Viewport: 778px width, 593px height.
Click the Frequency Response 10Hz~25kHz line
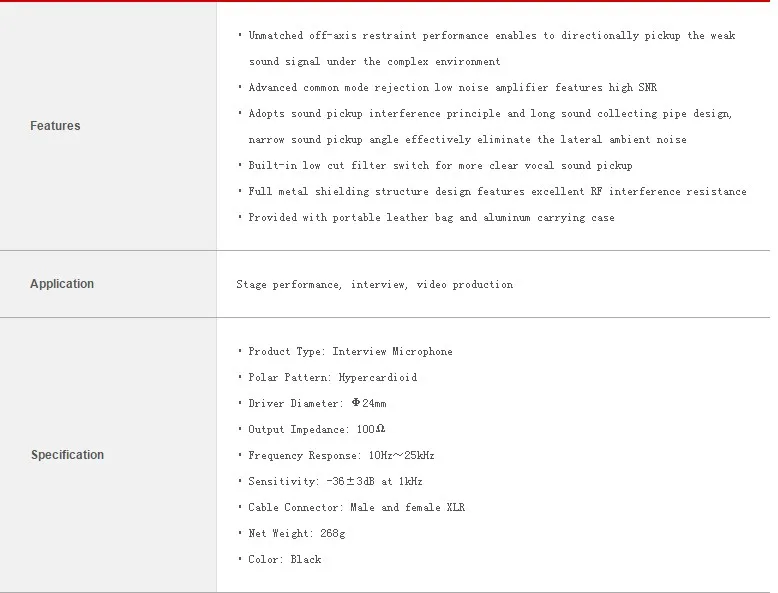click(341, 456)
